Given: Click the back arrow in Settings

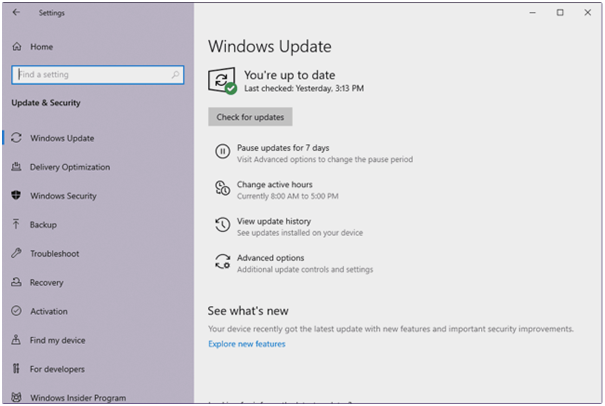Looking at the screenshot, I should point(16,12).
